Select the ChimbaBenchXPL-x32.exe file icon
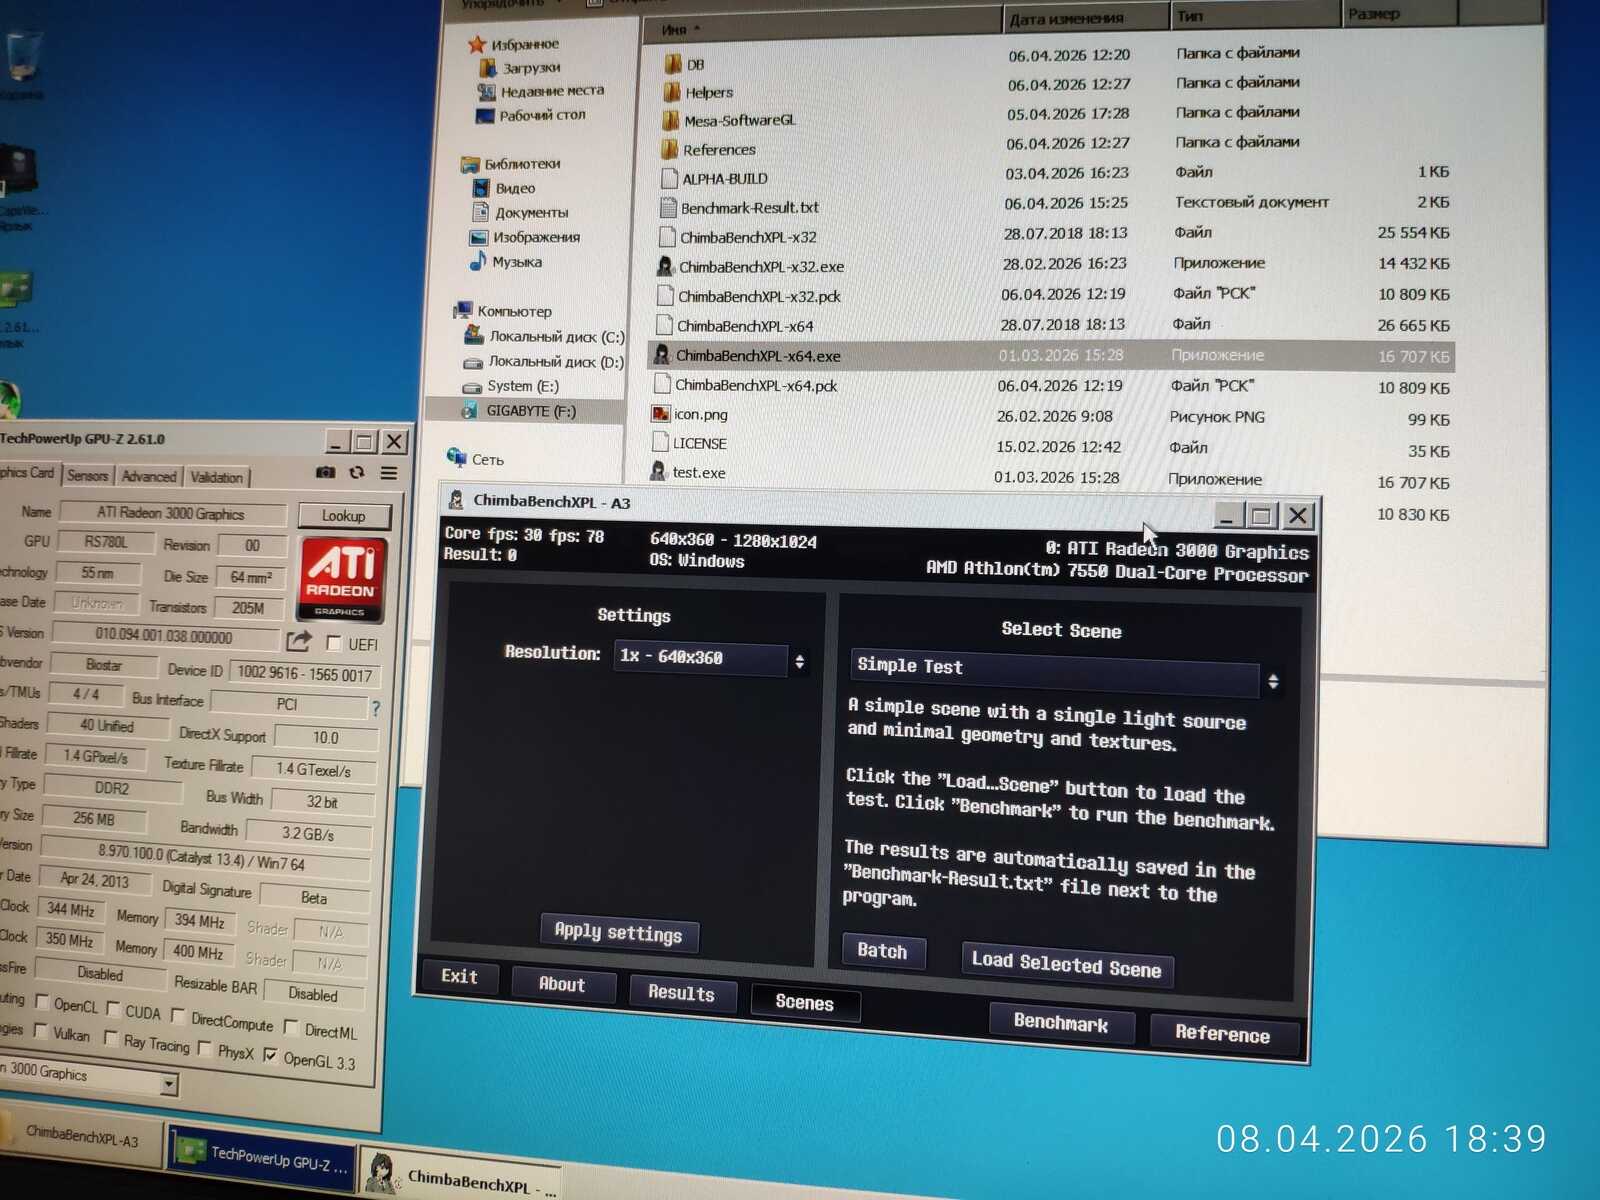The image size is (1600, 1200). 665,266
